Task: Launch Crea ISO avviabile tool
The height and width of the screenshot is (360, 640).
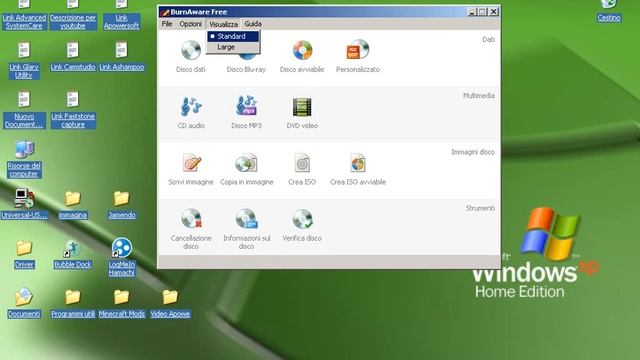Action: 358,169
